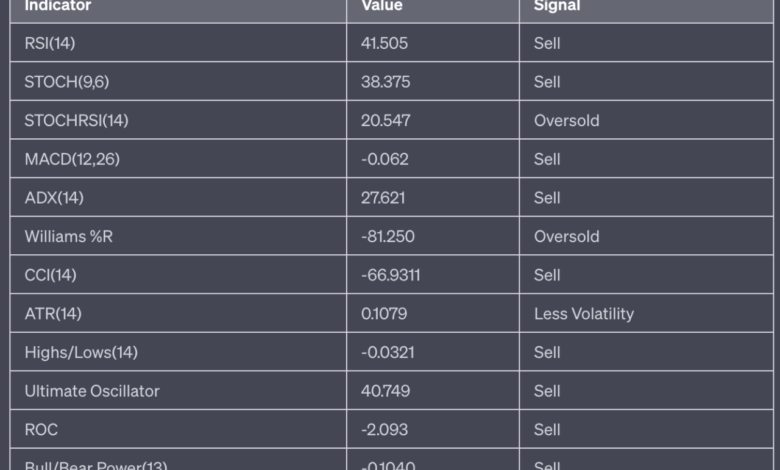Click the Oversold signal for STOCHRSI(14)

point(566,121)
